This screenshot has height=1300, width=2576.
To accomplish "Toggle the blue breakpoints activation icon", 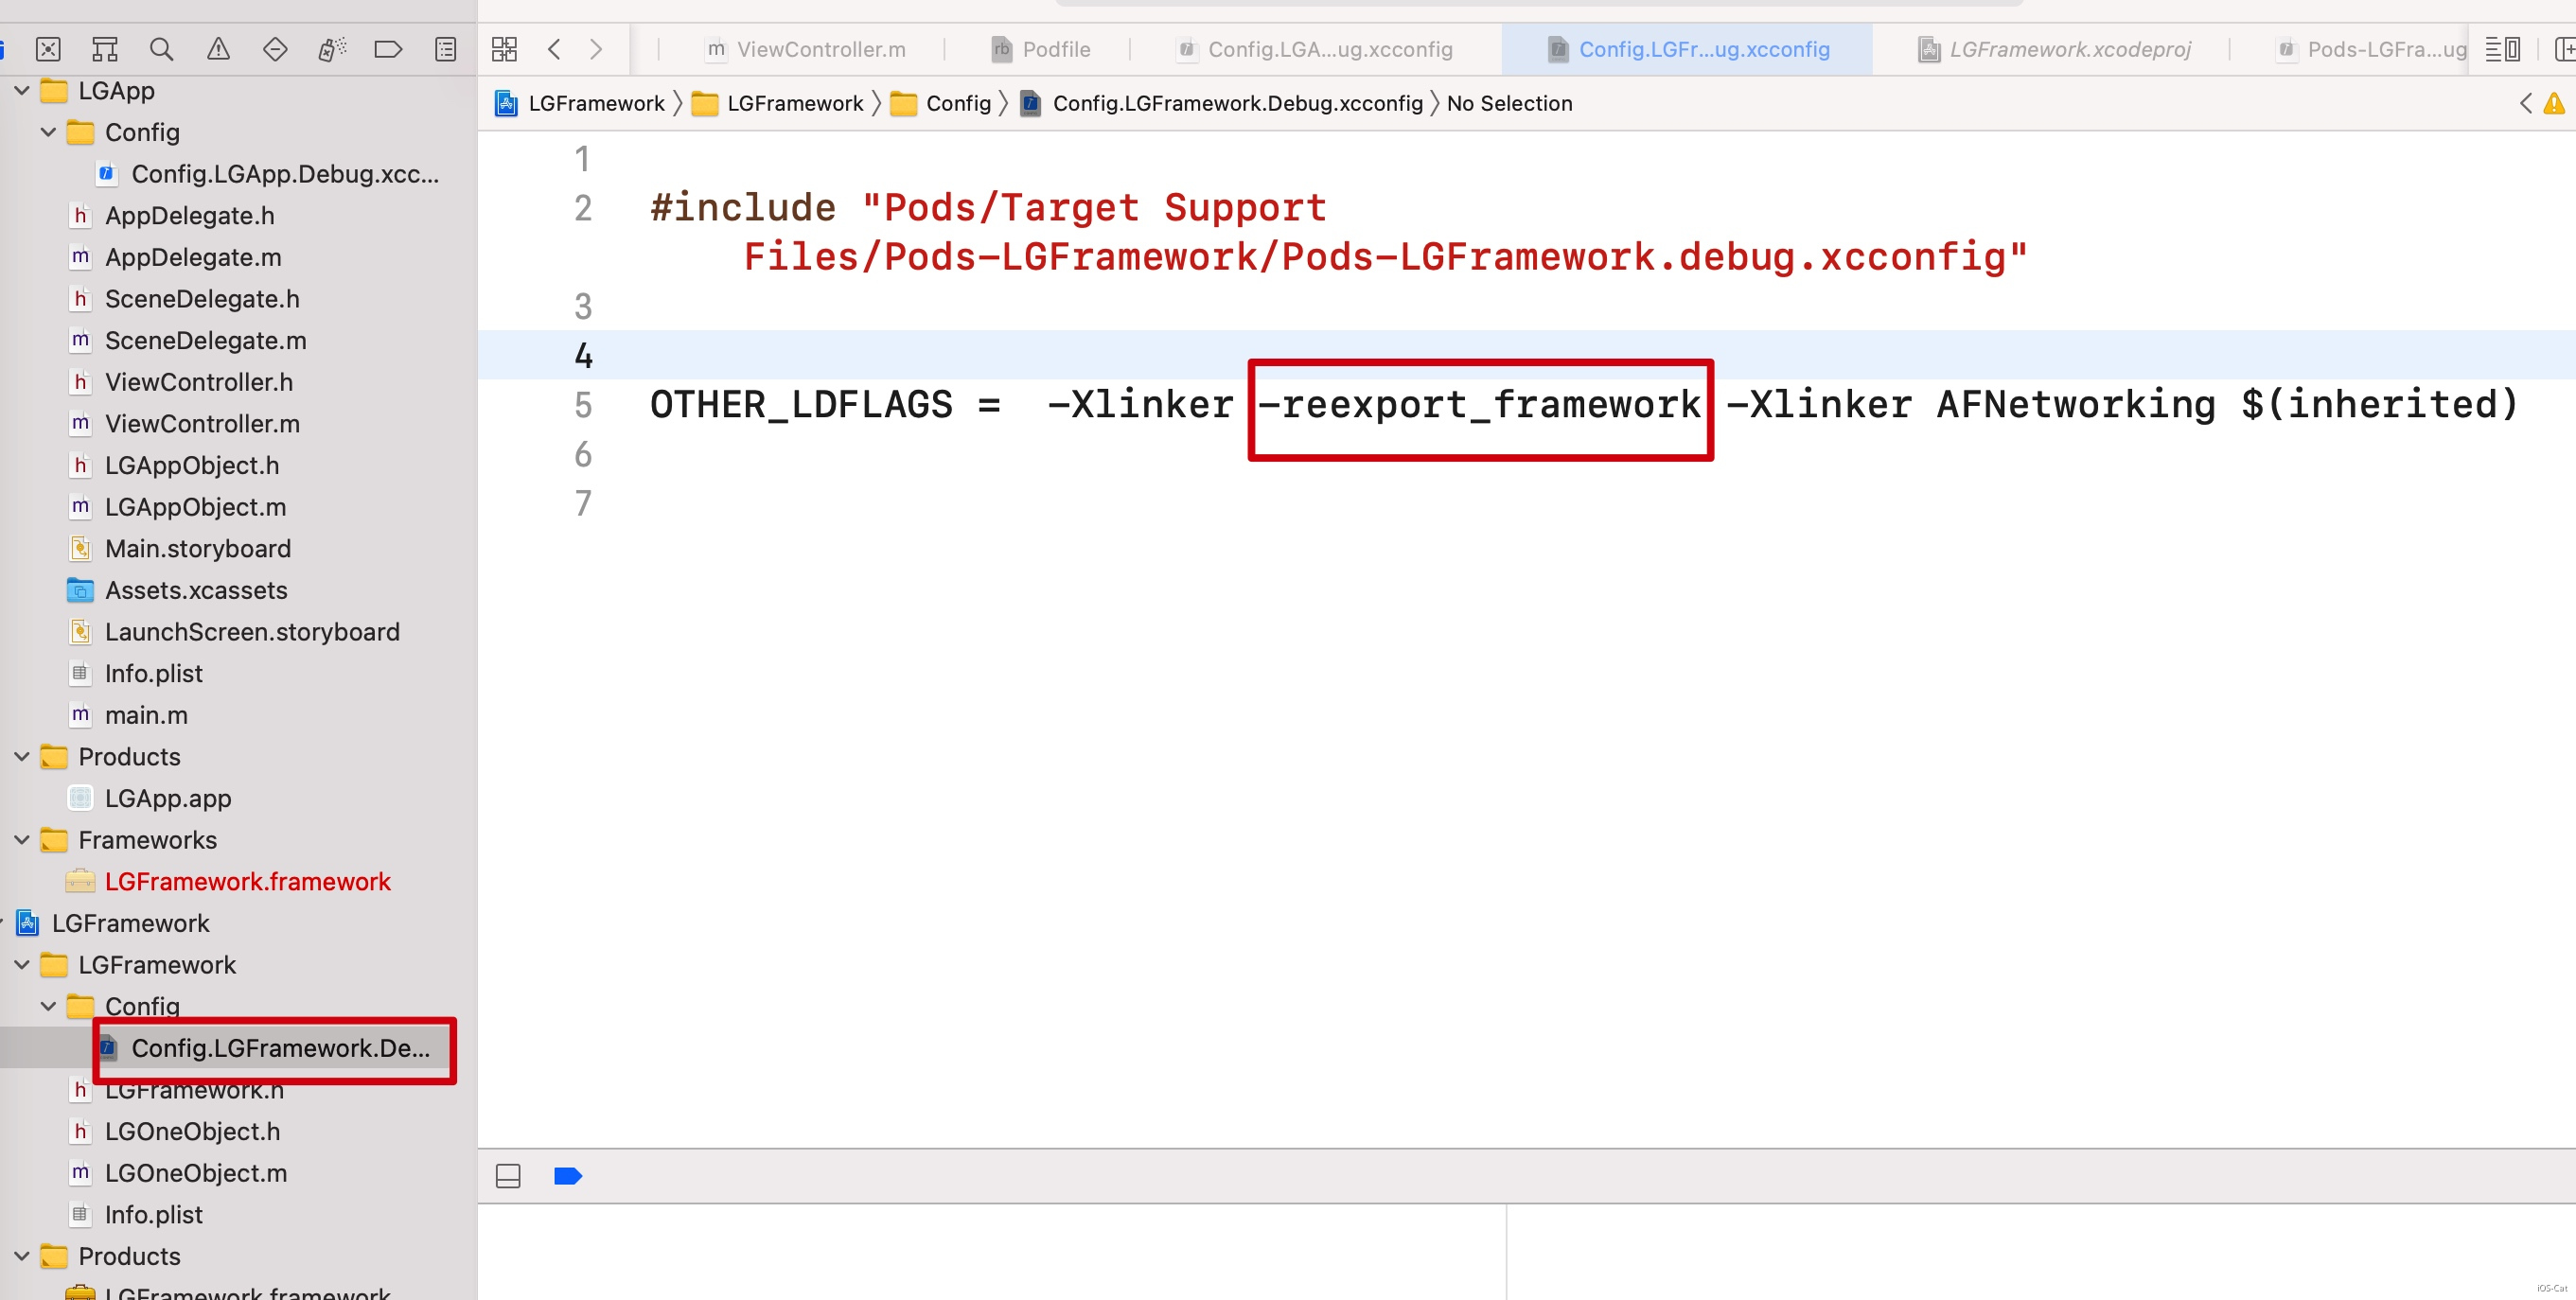I will 568,1176.
